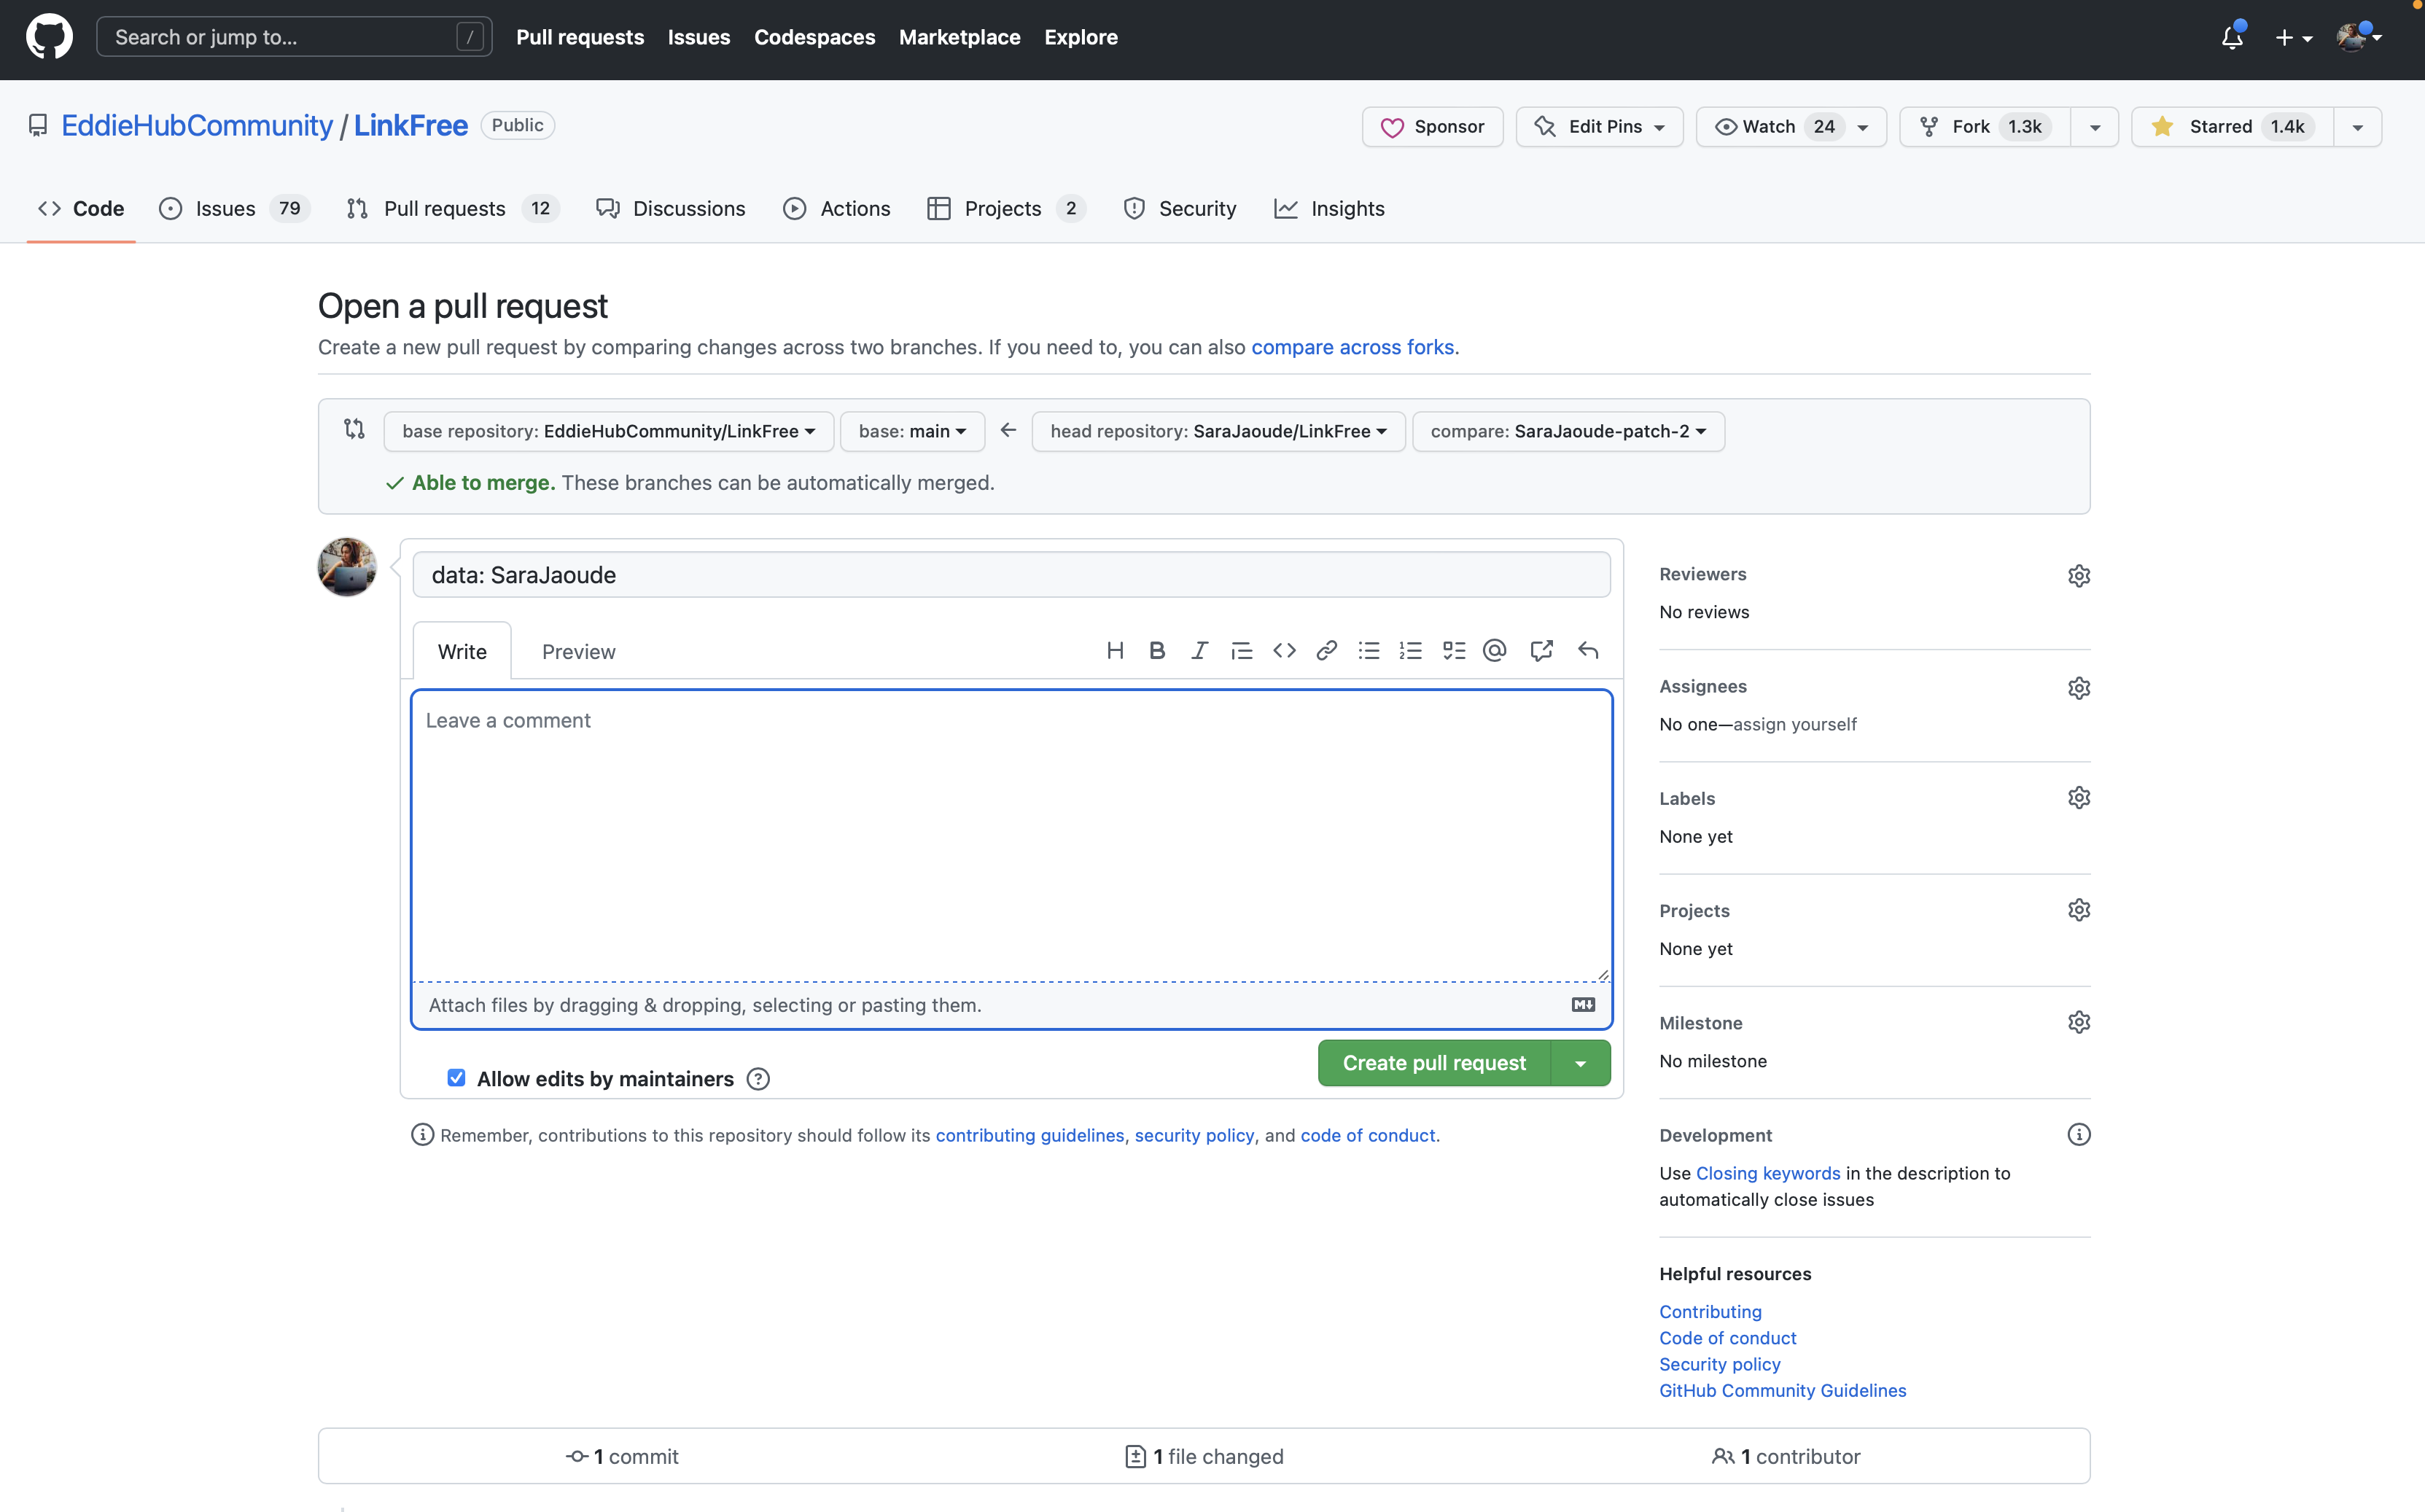Image resolution: width=2425 pixels, height=1512 pixels.
Task: Mention a user with @ icon
Action: click(1494, 651)
